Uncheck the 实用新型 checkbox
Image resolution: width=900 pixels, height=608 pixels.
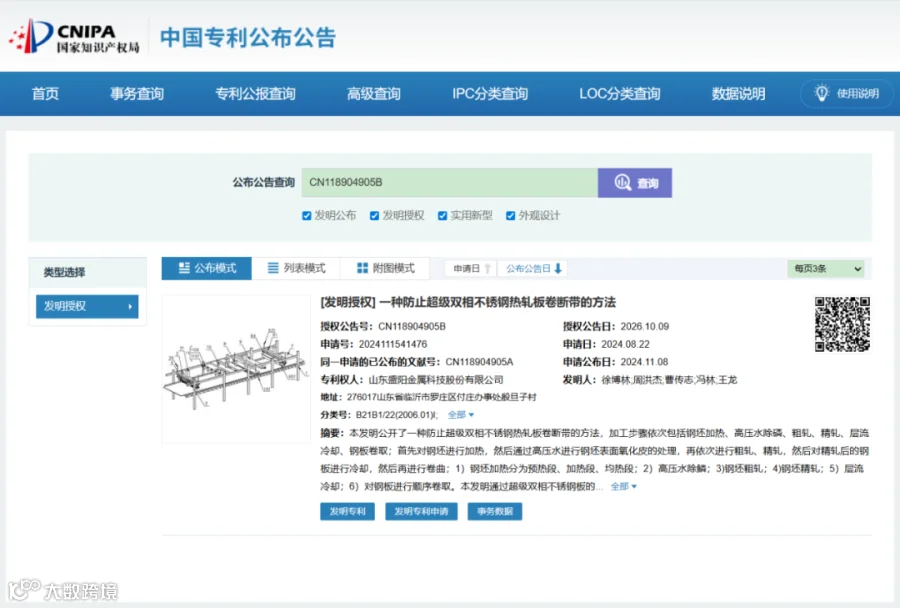(442, 216)
